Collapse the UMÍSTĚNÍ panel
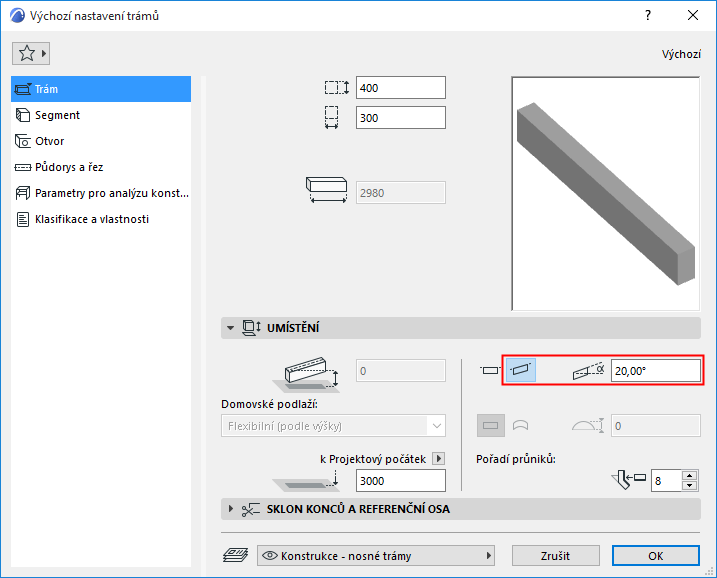This screenshot has height=578, width=717. point(230,328)
